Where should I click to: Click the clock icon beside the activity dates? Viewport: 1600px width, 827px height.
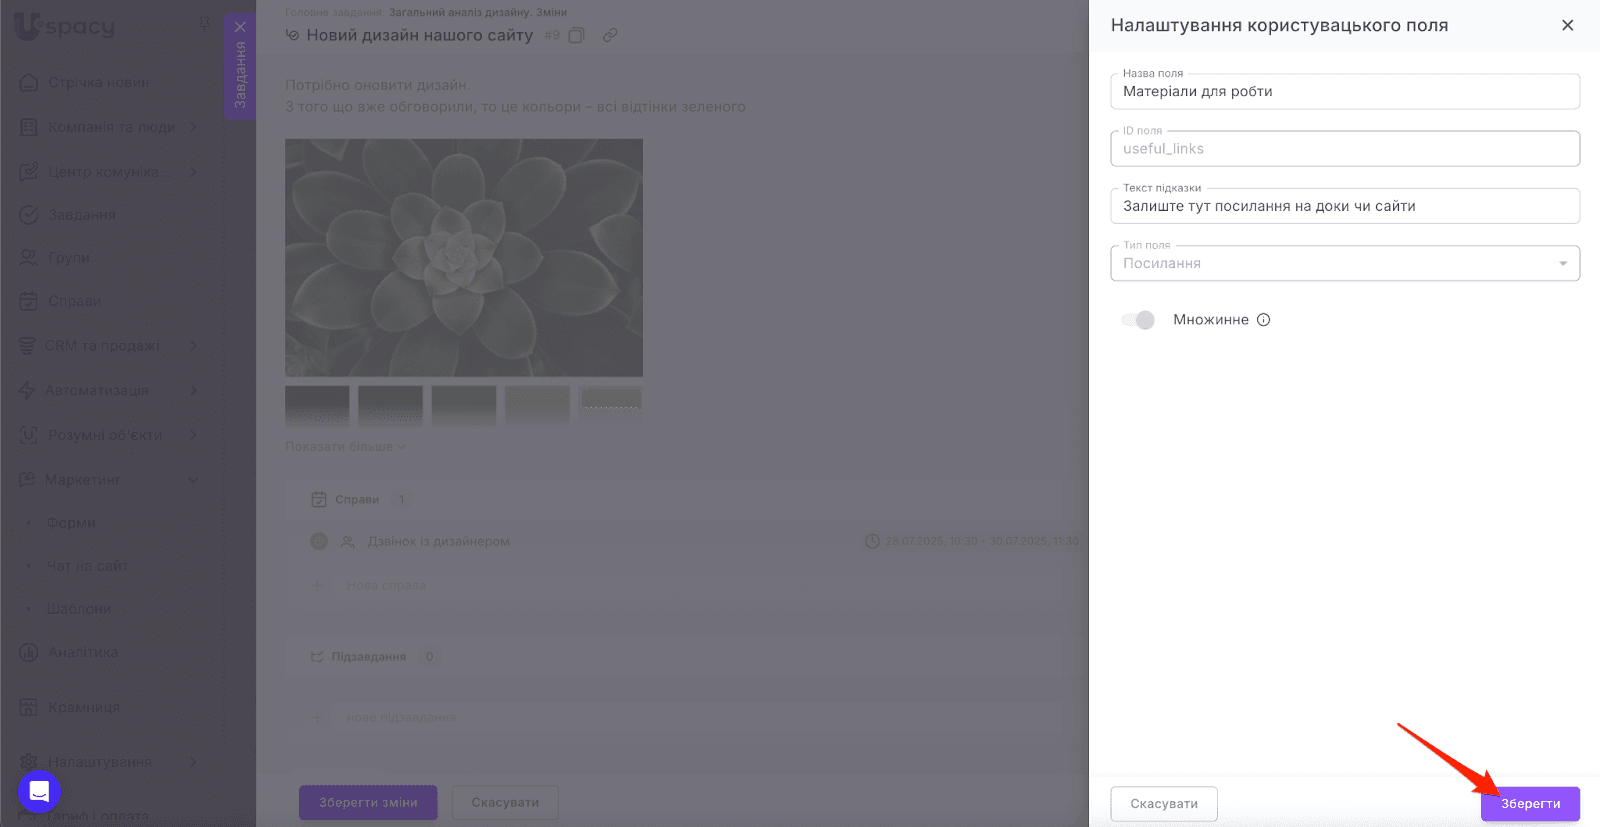point(872,541)
